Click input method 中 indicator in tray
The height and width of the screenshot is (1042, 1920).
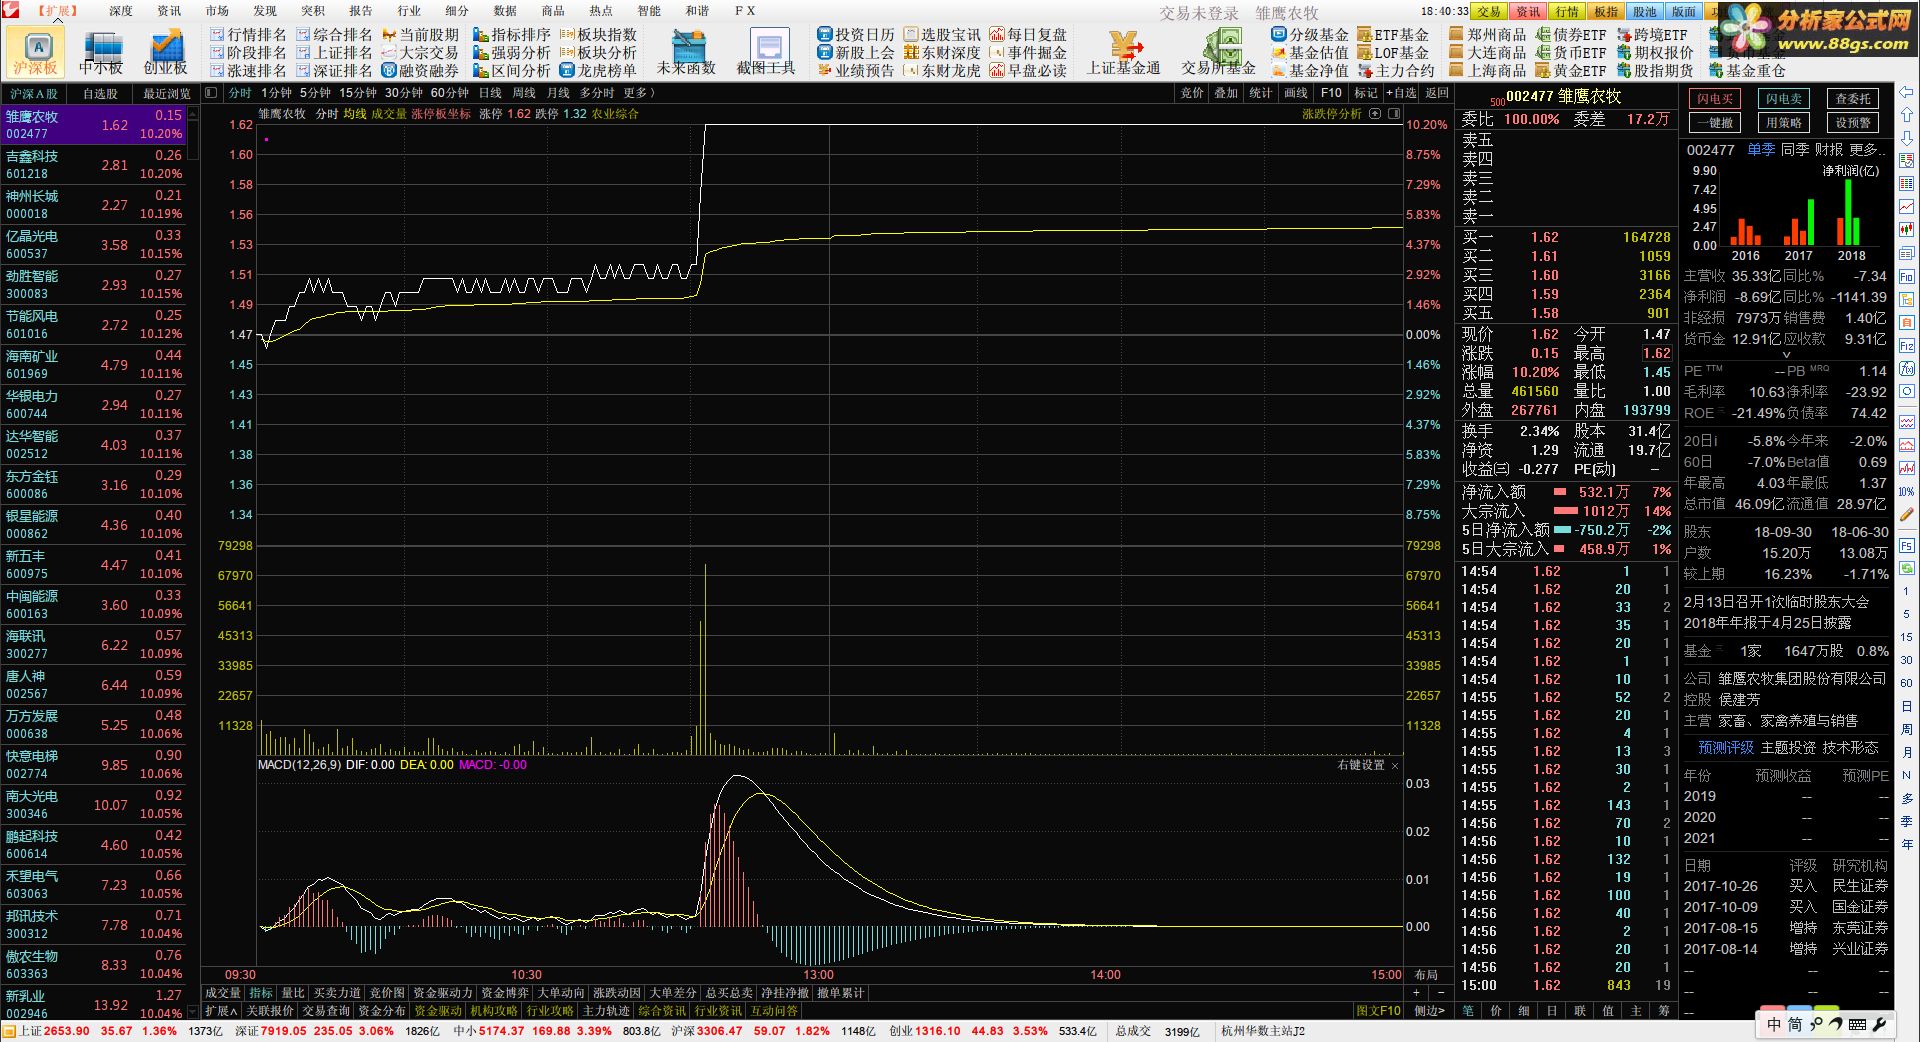[x=1773, y=1024]
